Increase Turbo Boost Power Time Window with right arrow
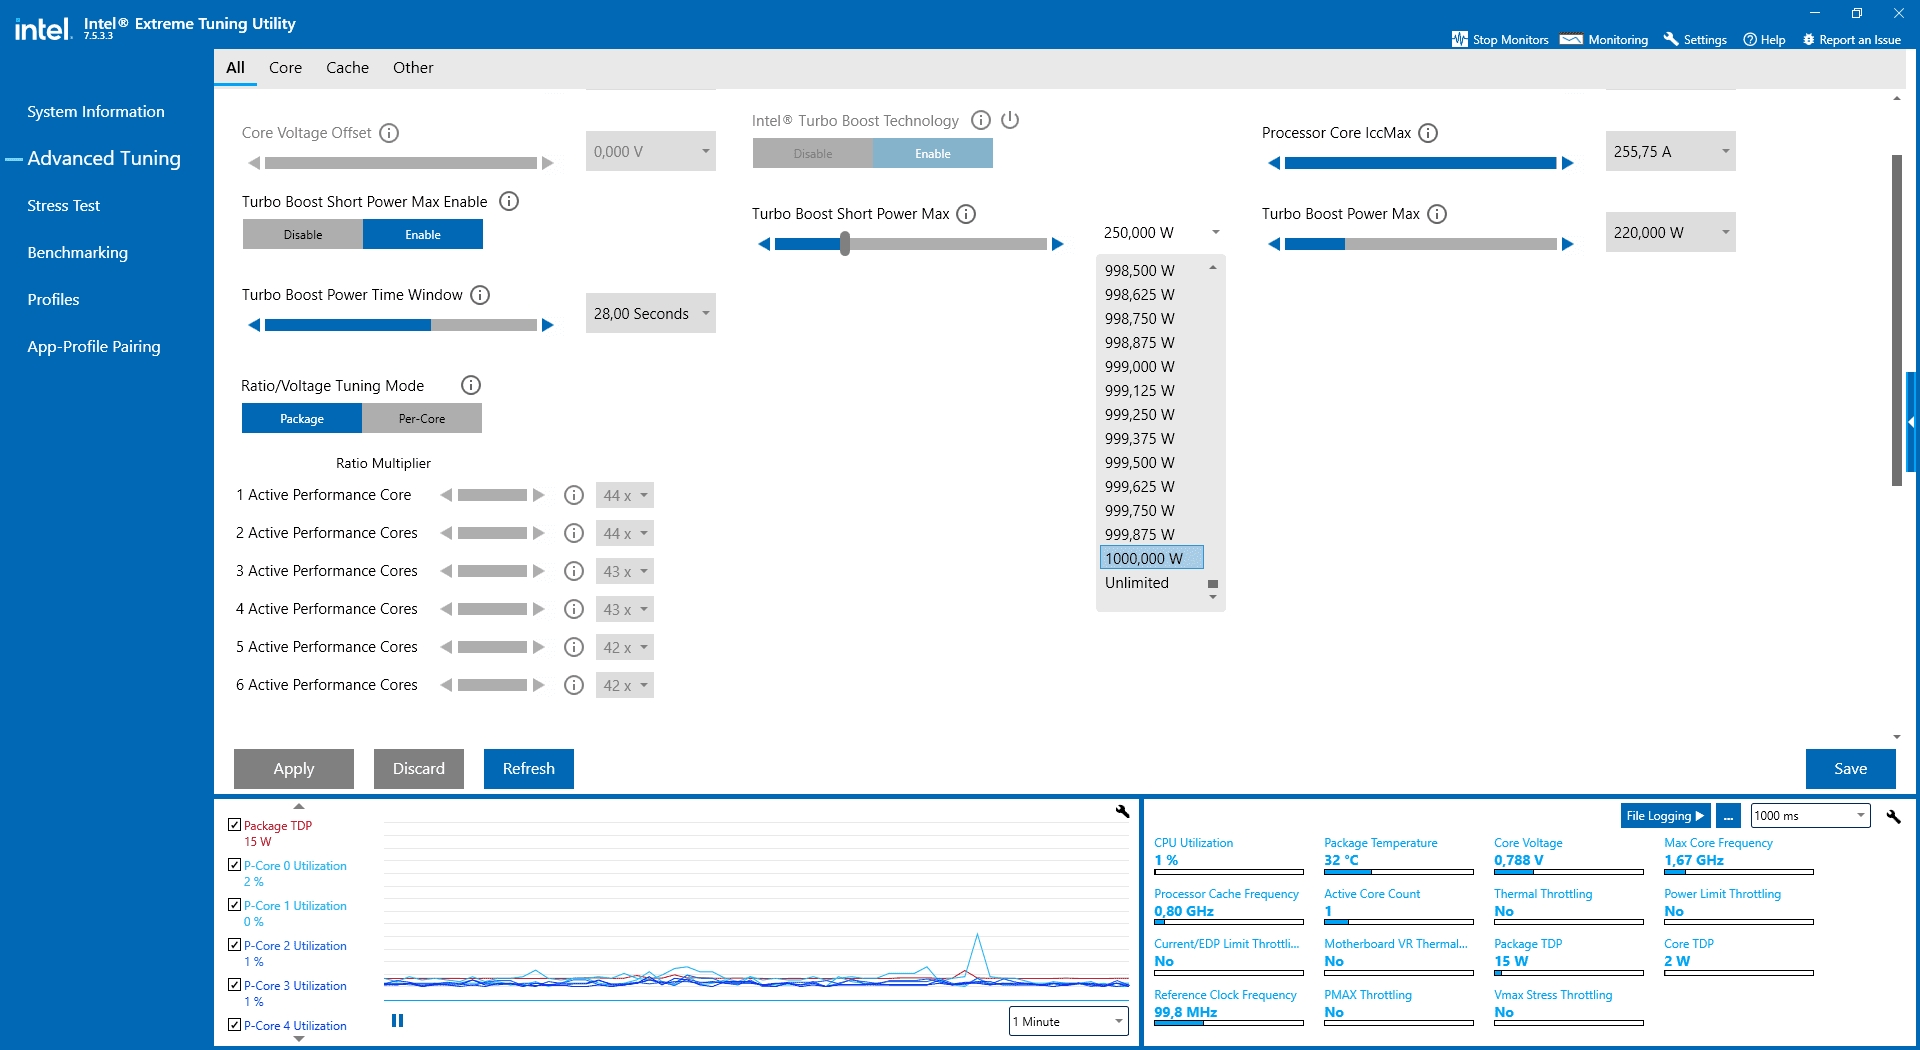Viewport: 1920px width, 1050px height. click(x=548, y=325)
